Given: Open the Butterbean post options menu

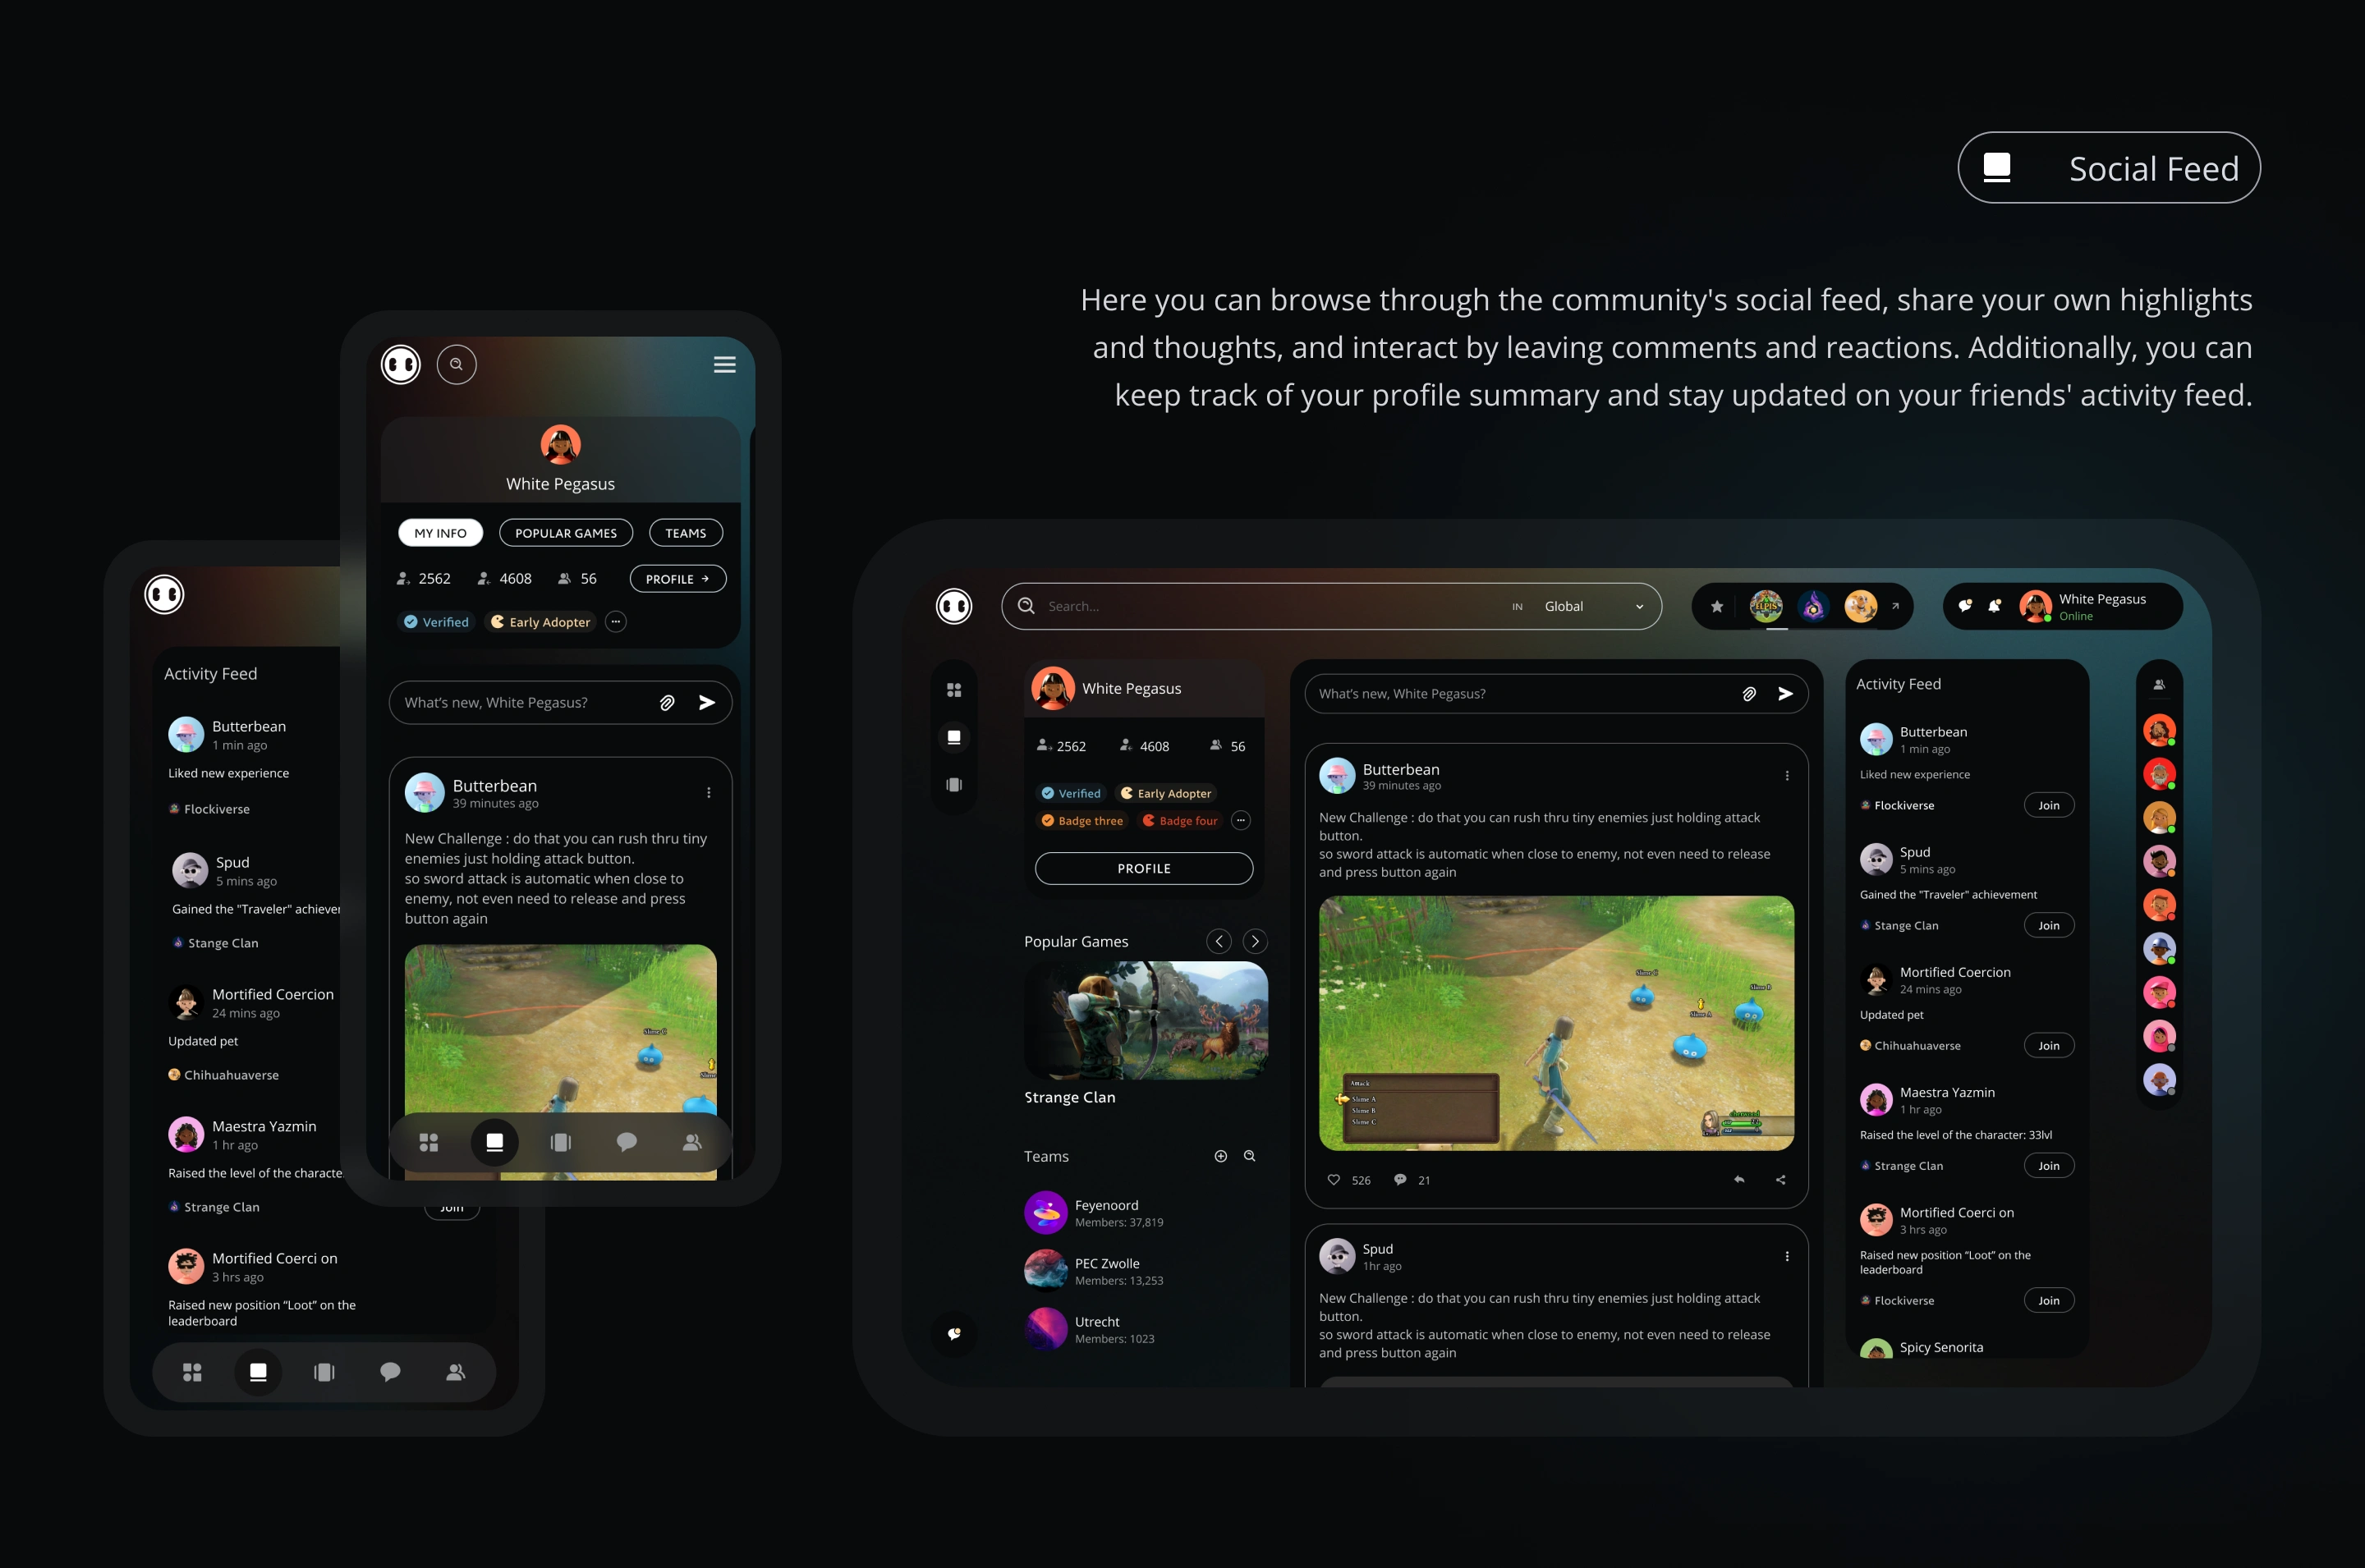Looking at the screenshot, I should 1785,775.
